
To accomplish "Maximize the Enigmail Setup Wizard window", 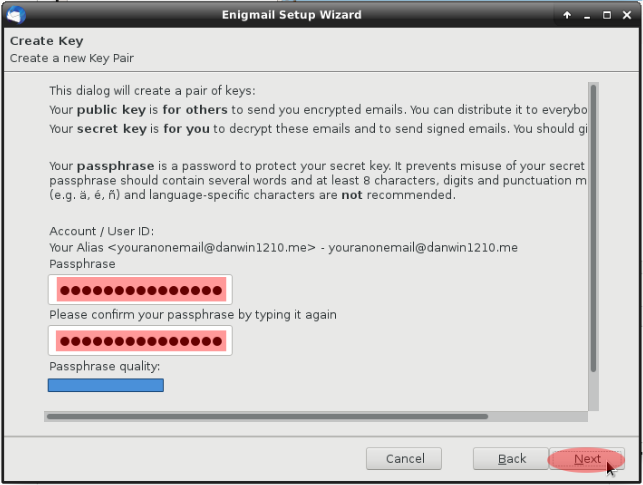I will (607, 15).
